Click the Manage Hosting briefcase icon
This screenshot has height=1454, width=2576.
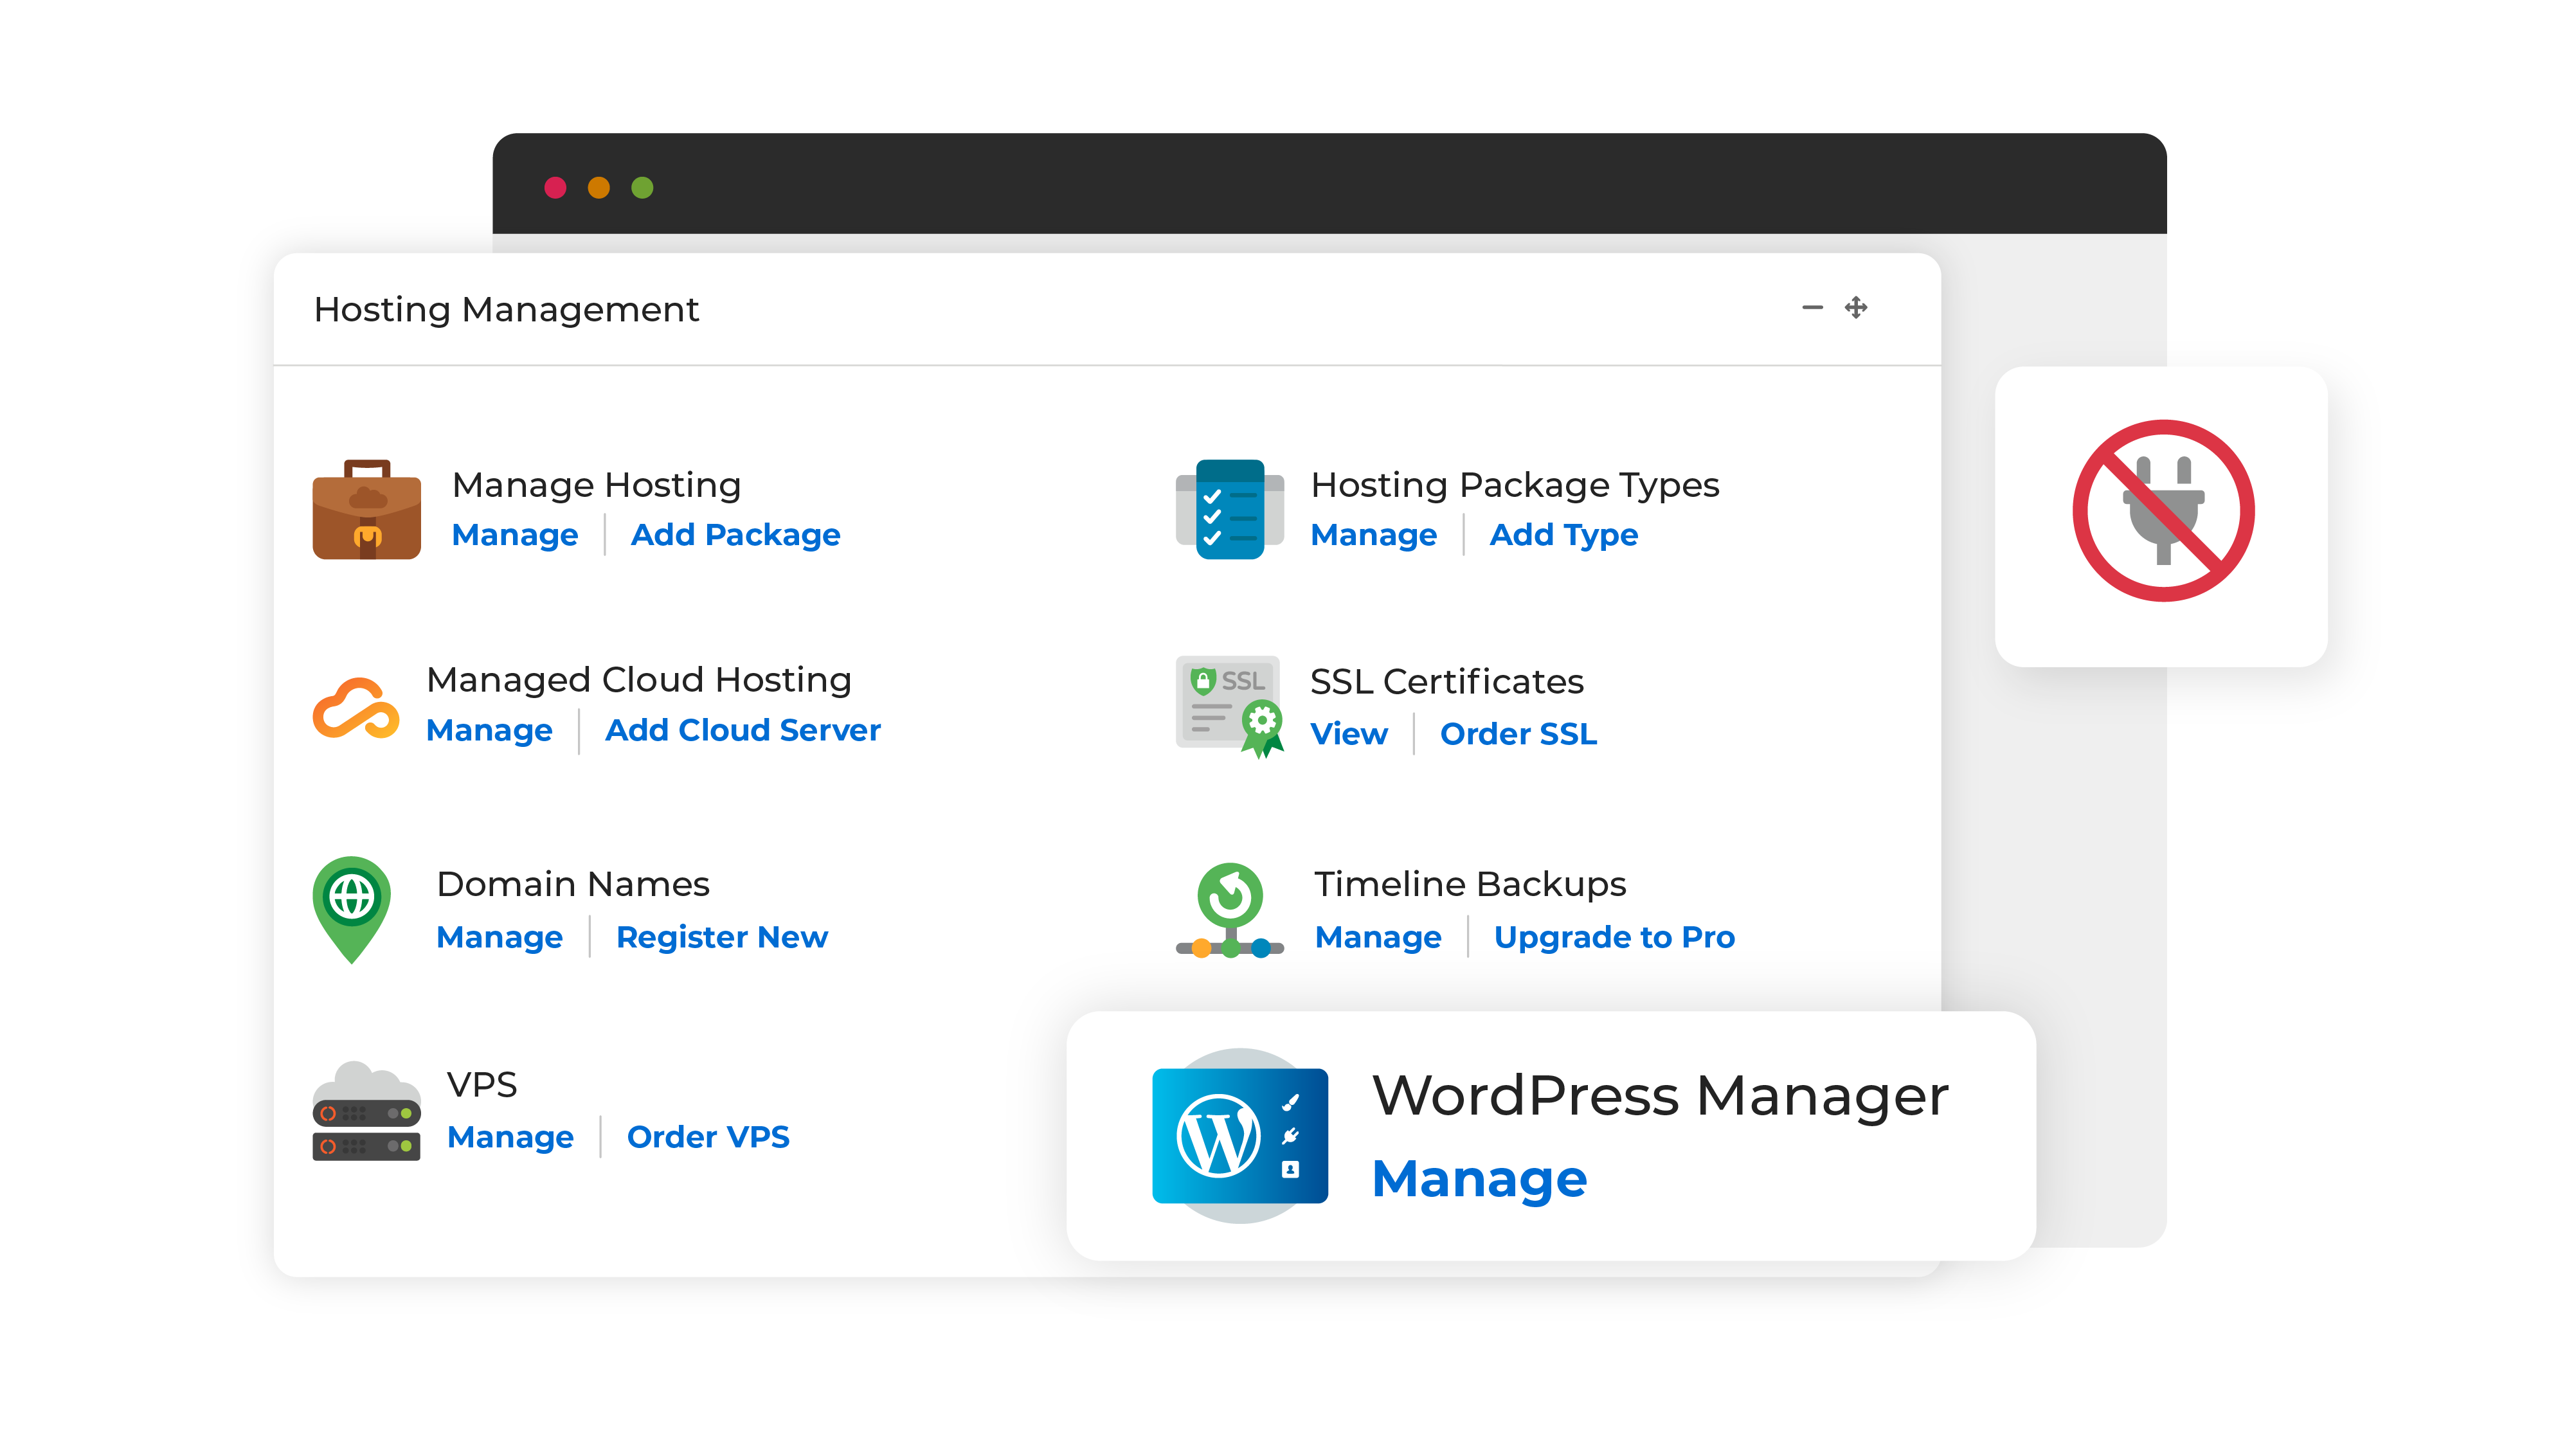coord(366,509)
